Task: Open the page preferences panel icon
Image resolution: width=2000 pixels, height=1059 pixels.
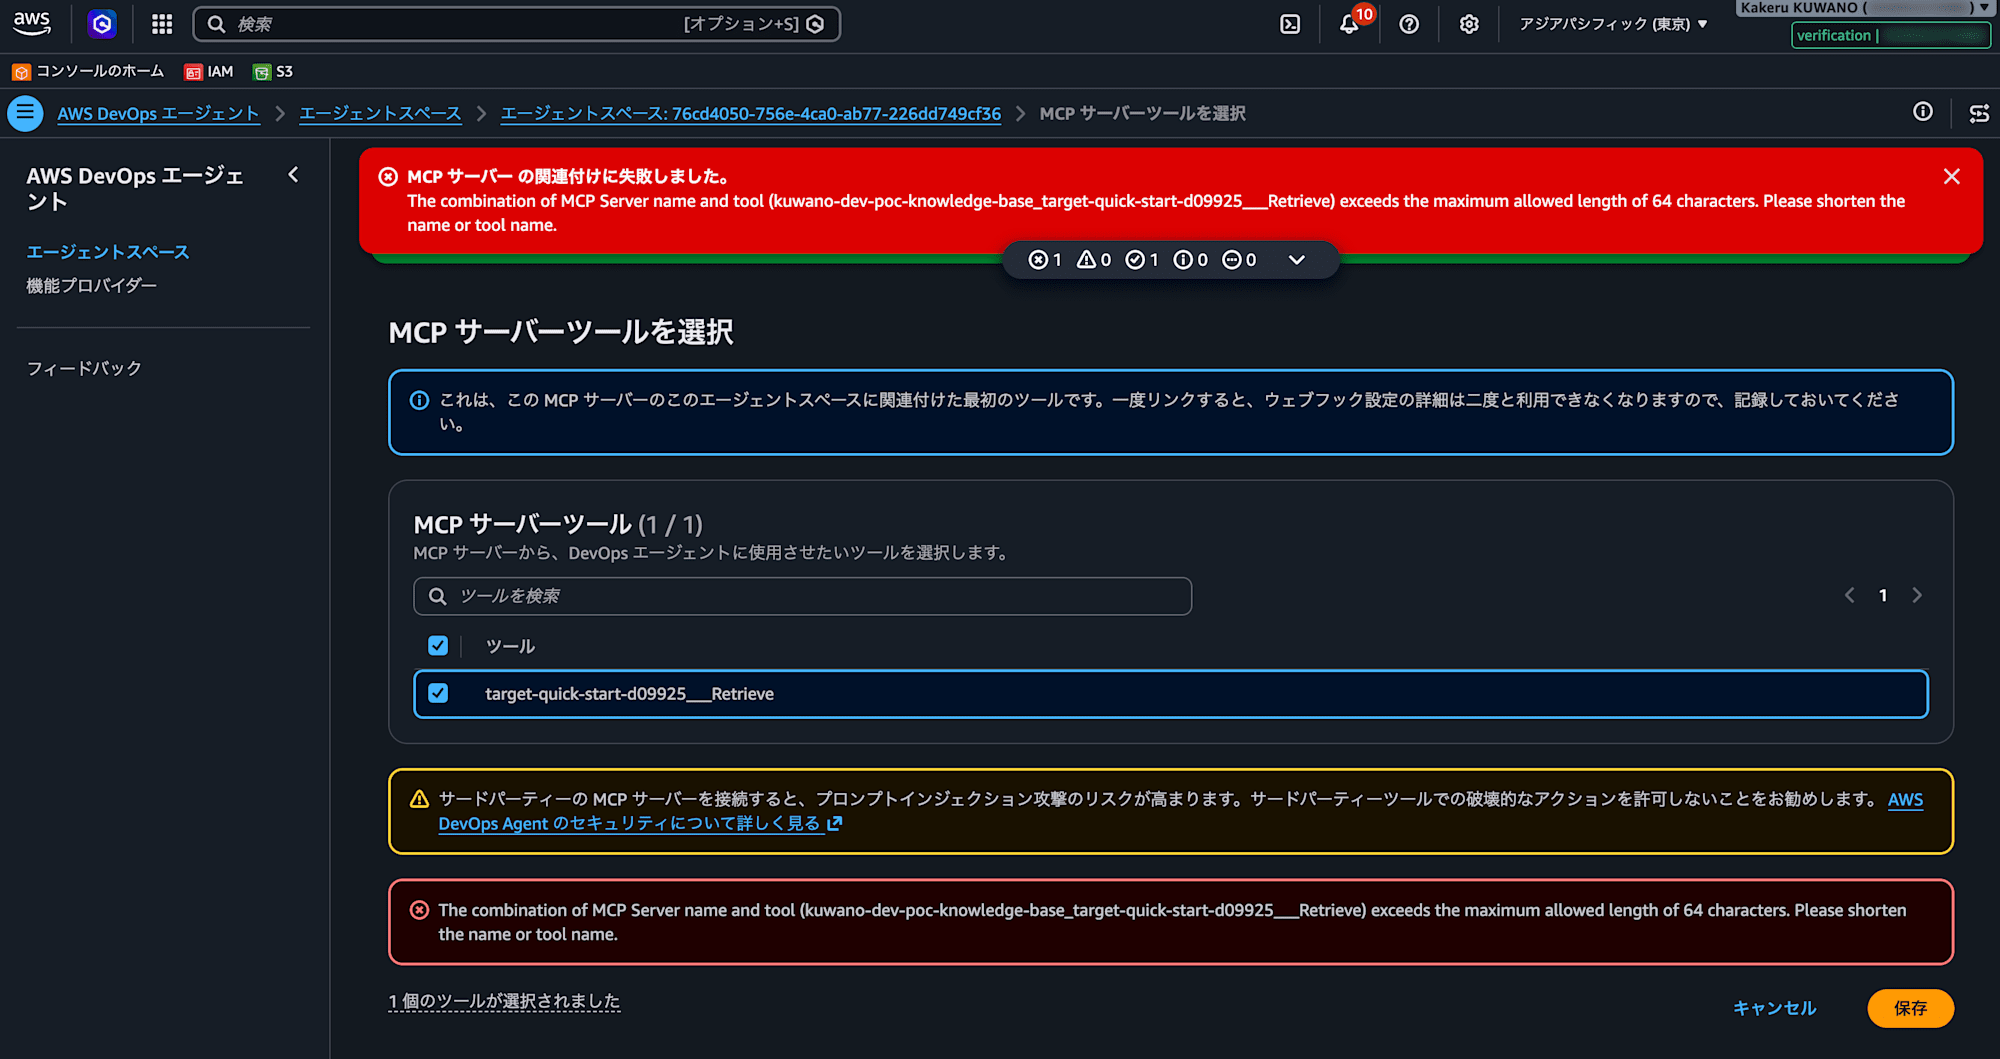Action: (x=1979, y=113)
